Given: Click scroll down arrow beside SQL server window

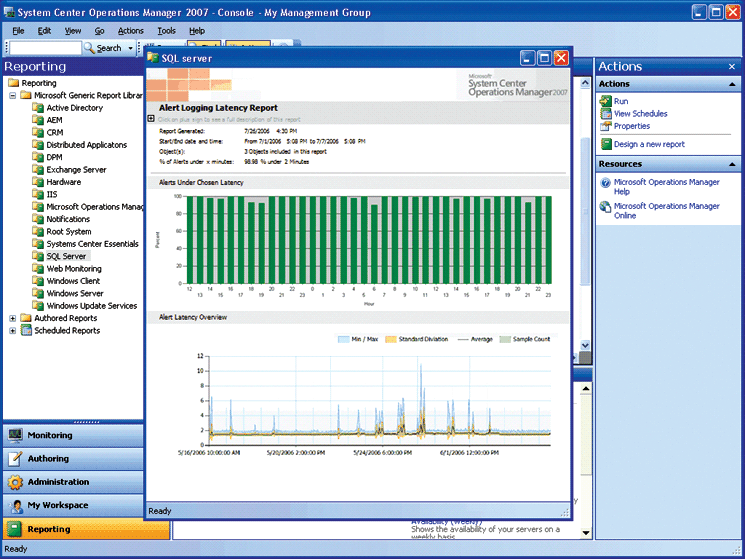Looking at the screenshot, I should tap(585, 345).
